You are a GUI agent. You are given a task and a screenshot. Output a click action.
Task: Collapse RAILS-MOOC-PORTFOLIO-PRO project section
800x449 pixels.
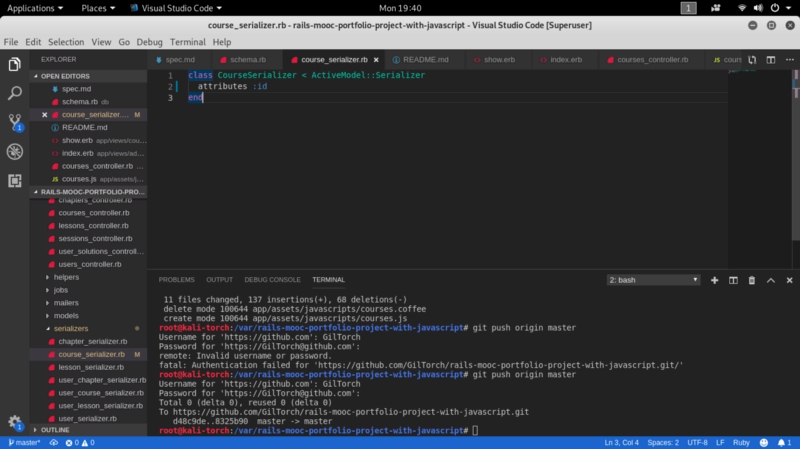pyautogui.click(x=88, y=192)
